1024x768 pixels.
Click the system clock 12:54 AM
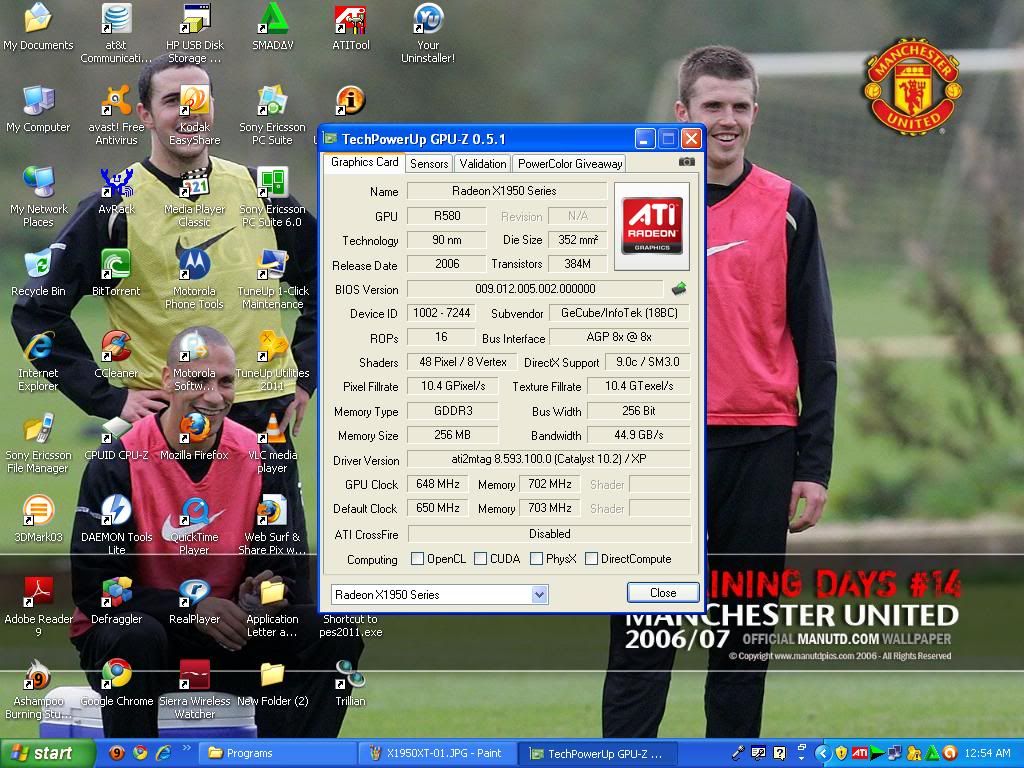[989, 753]
